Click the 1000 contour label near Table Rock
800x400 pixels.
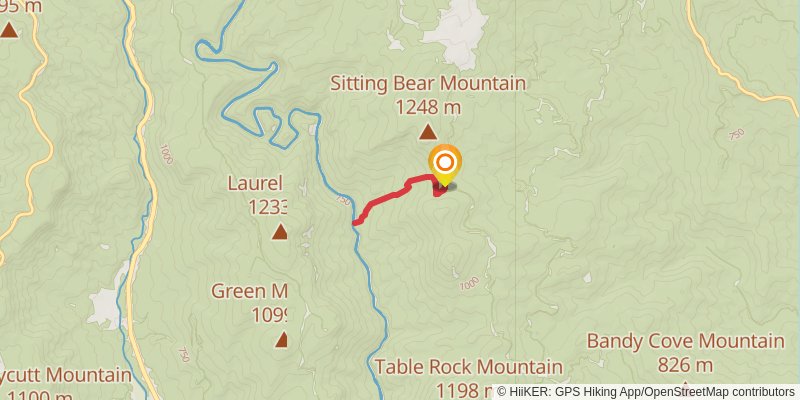469,284
